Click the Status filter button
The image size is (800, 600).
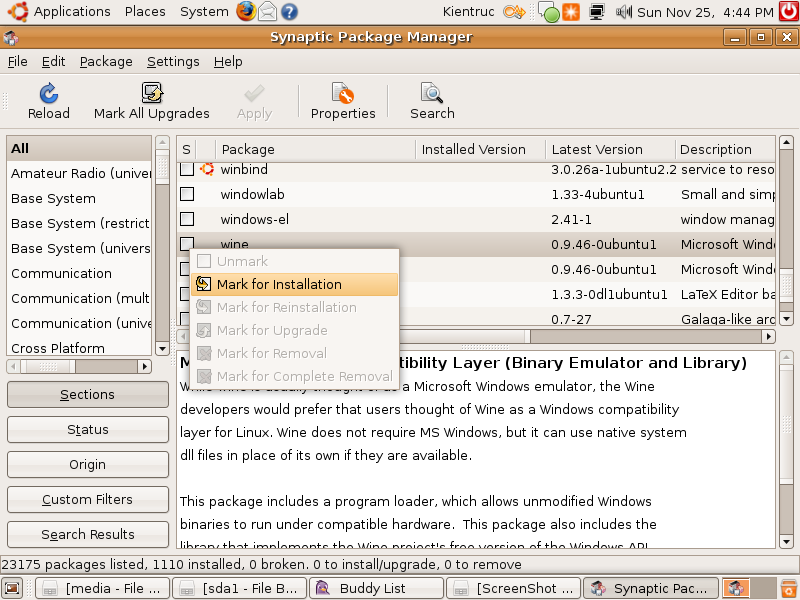click(87, 429)
